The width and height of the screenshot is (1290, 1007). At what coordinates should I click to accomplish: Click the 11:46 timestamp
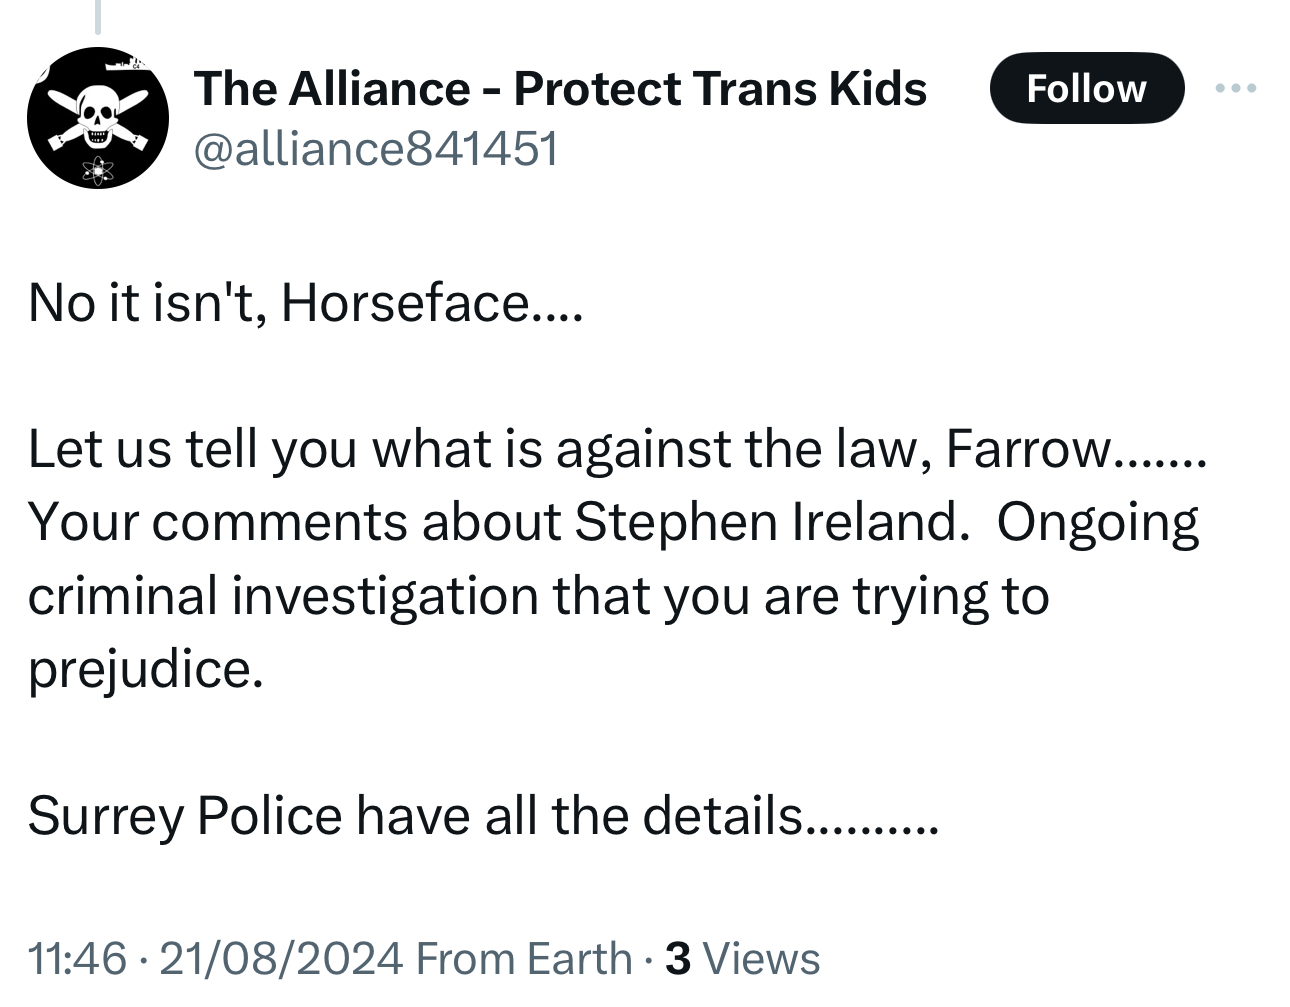tap(77, 958)
